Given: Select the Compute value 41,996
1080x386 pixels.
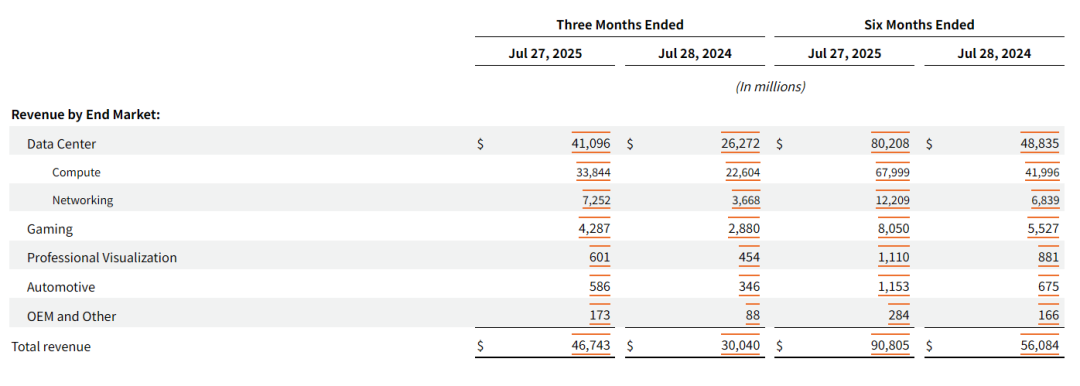Looking at the screenshot, I should (1042, 172).
